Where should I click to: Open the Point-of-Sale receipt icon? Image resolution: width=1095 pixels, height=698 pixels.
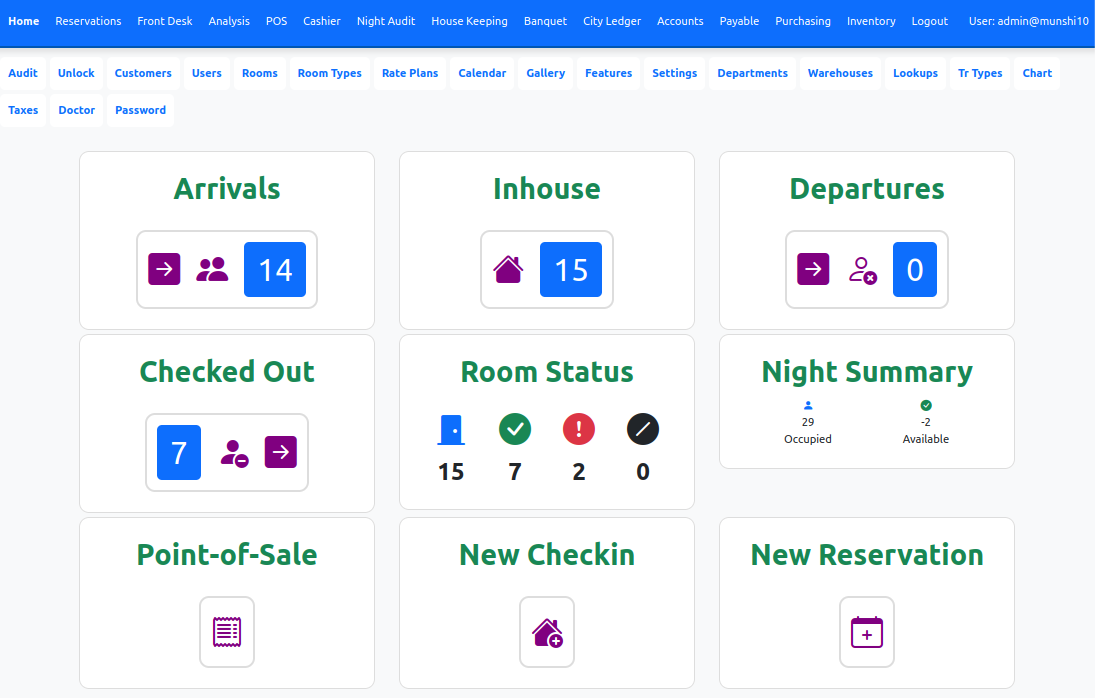tap(227, 631)
